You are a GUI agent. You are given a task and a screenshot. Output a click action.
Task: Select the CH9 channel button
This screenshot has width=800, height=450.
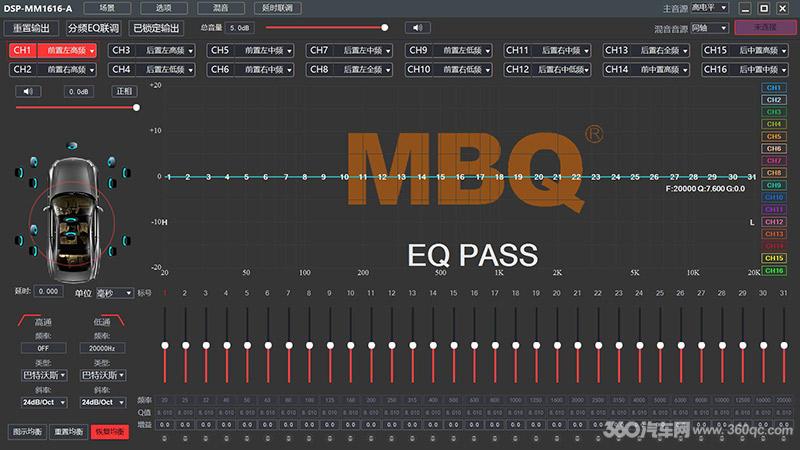(418, 51)
